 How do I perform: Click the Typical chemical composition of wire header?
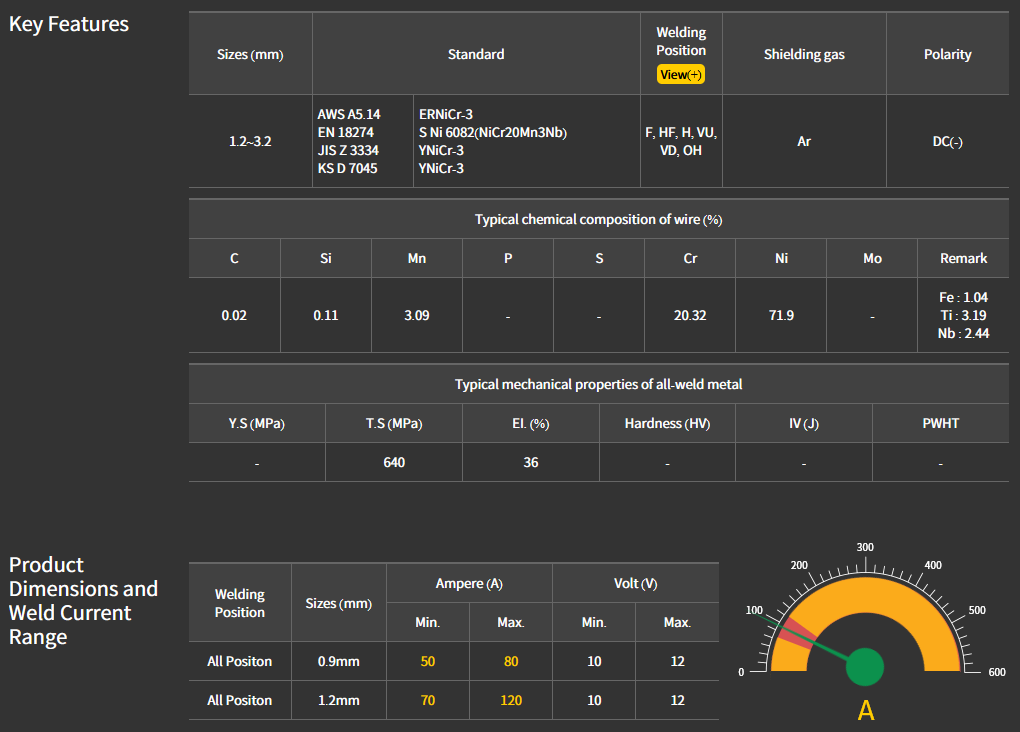pyautogui.click(x=598, y=220)
